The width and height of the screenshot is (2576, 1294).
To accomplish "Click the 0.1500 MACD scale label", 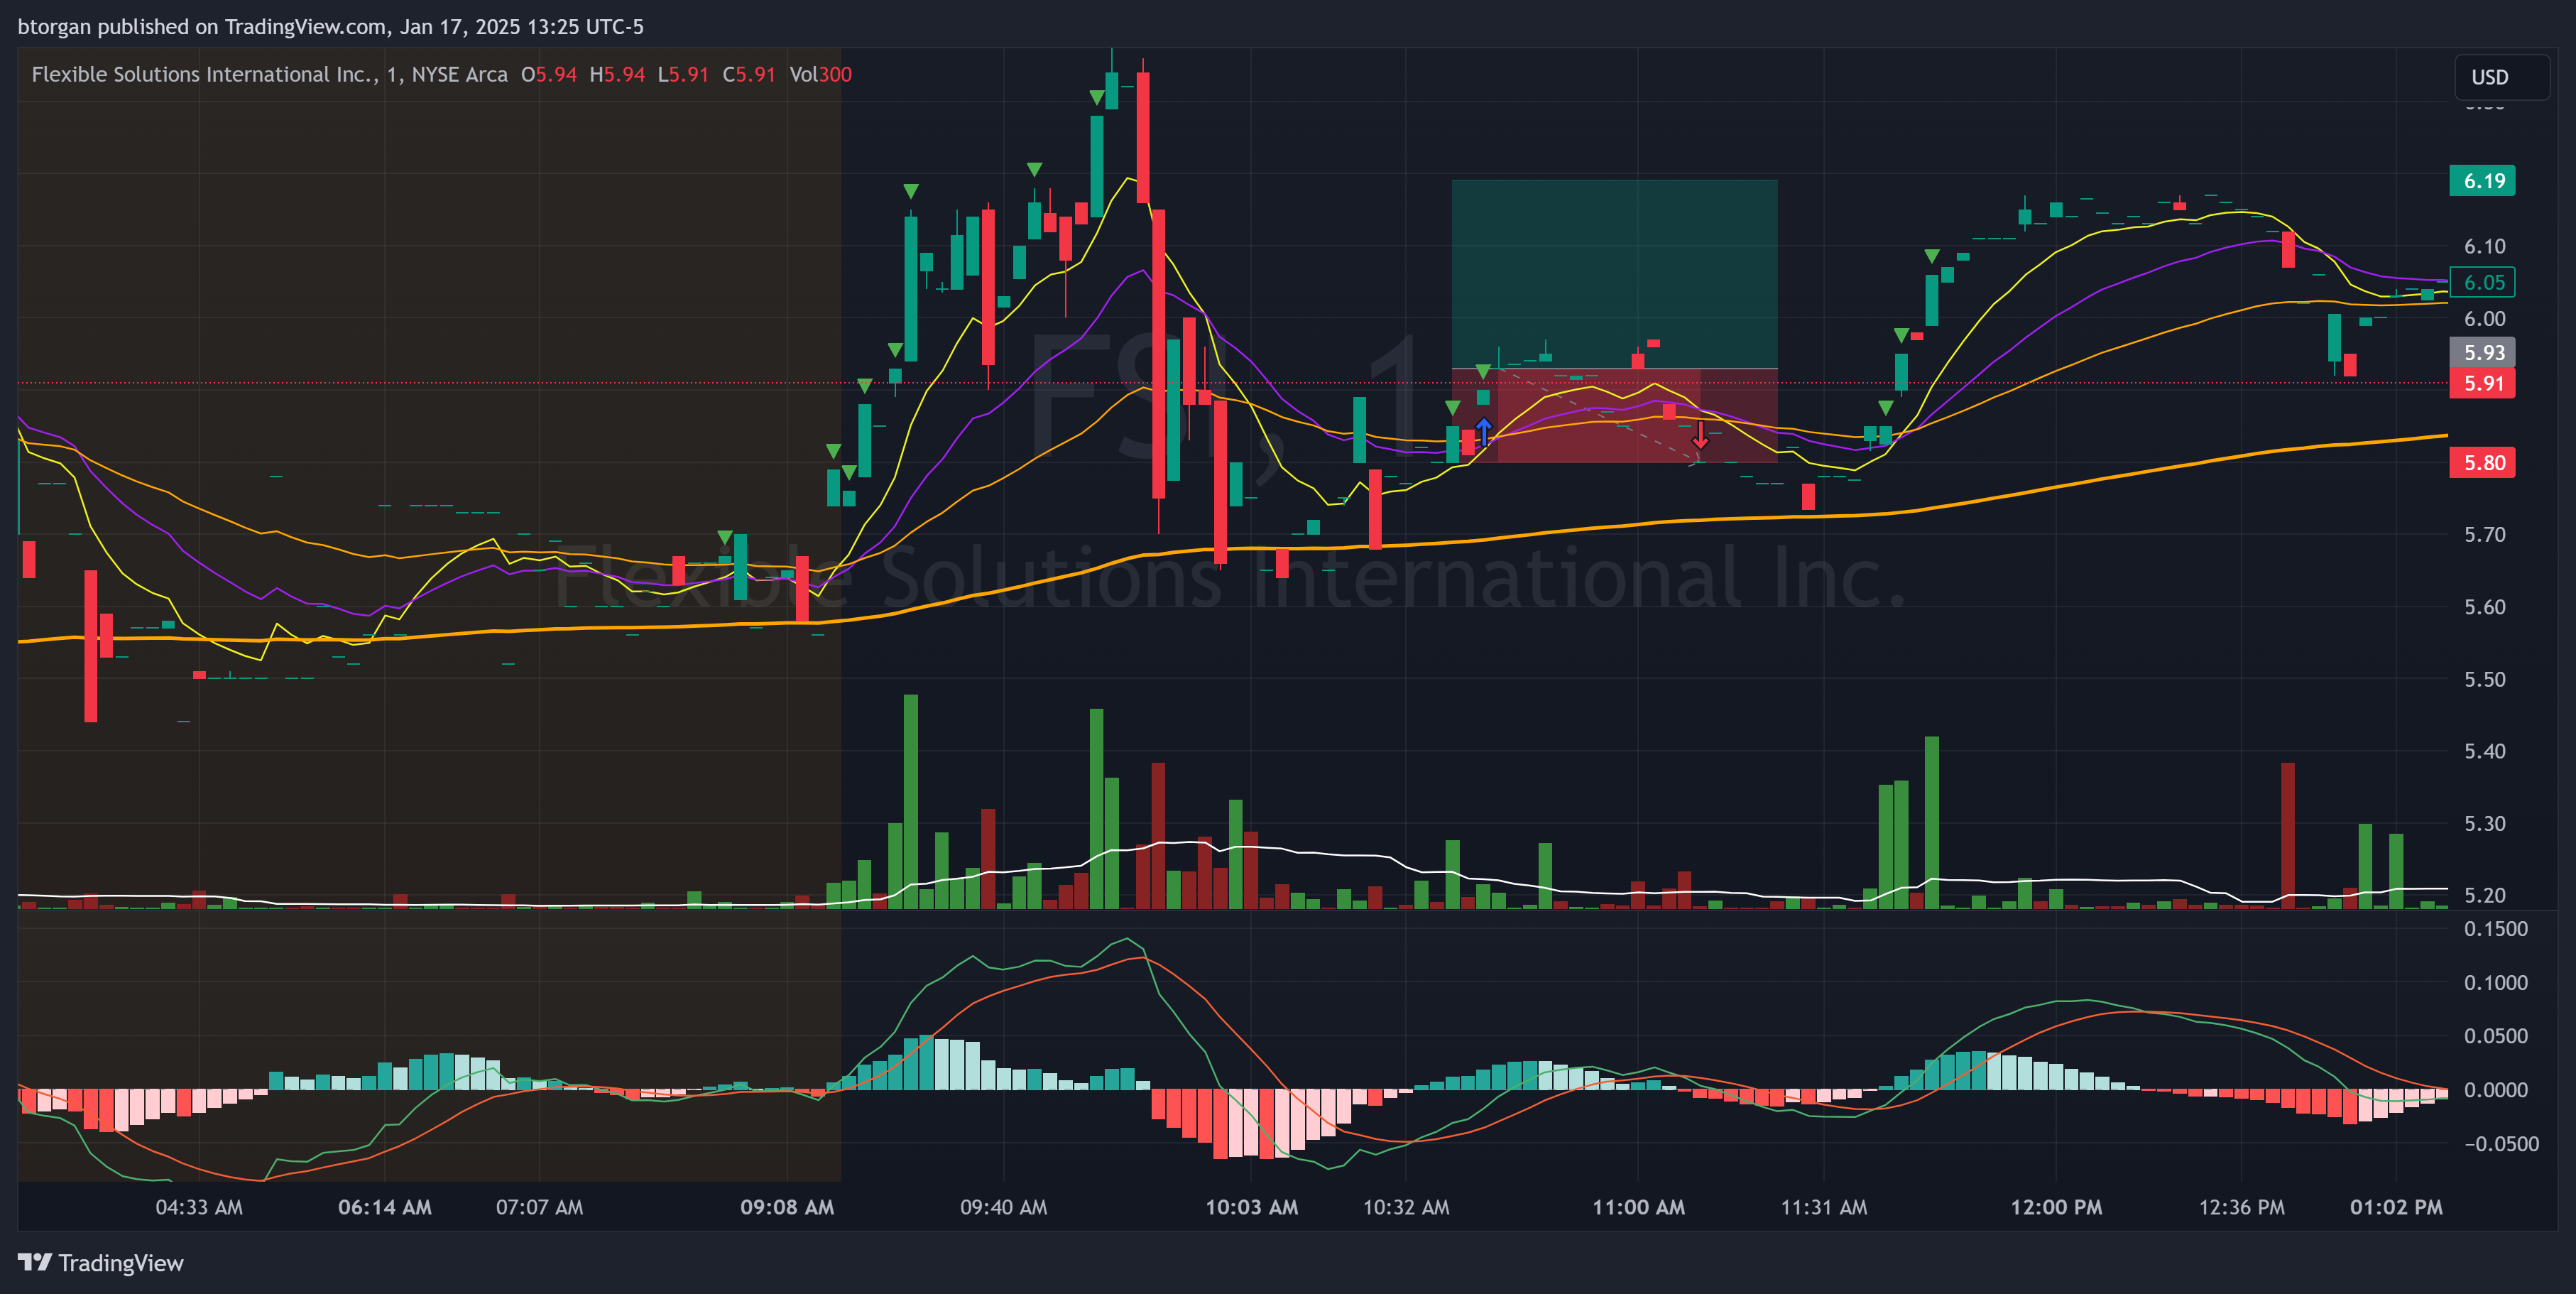I will (x=2495, y=929).
